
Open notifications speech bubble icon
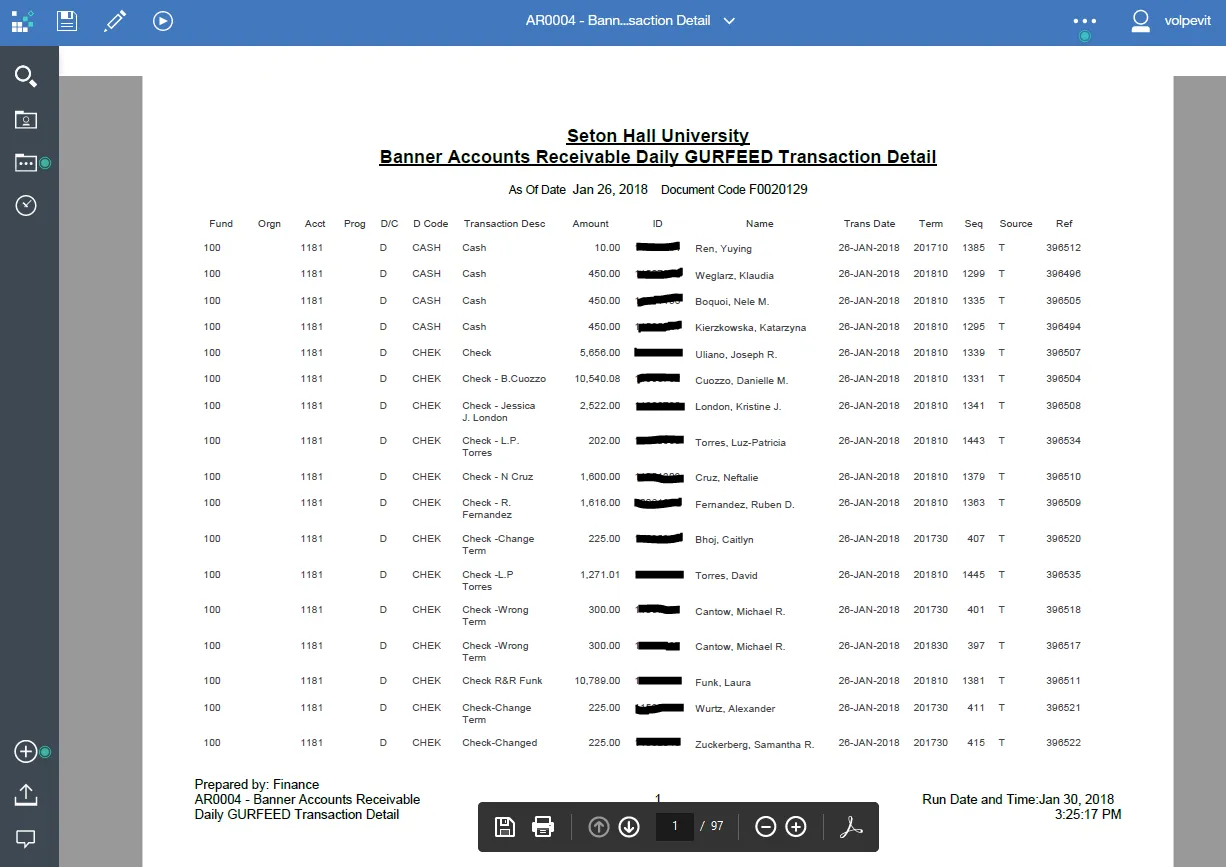tap(26, 839)
